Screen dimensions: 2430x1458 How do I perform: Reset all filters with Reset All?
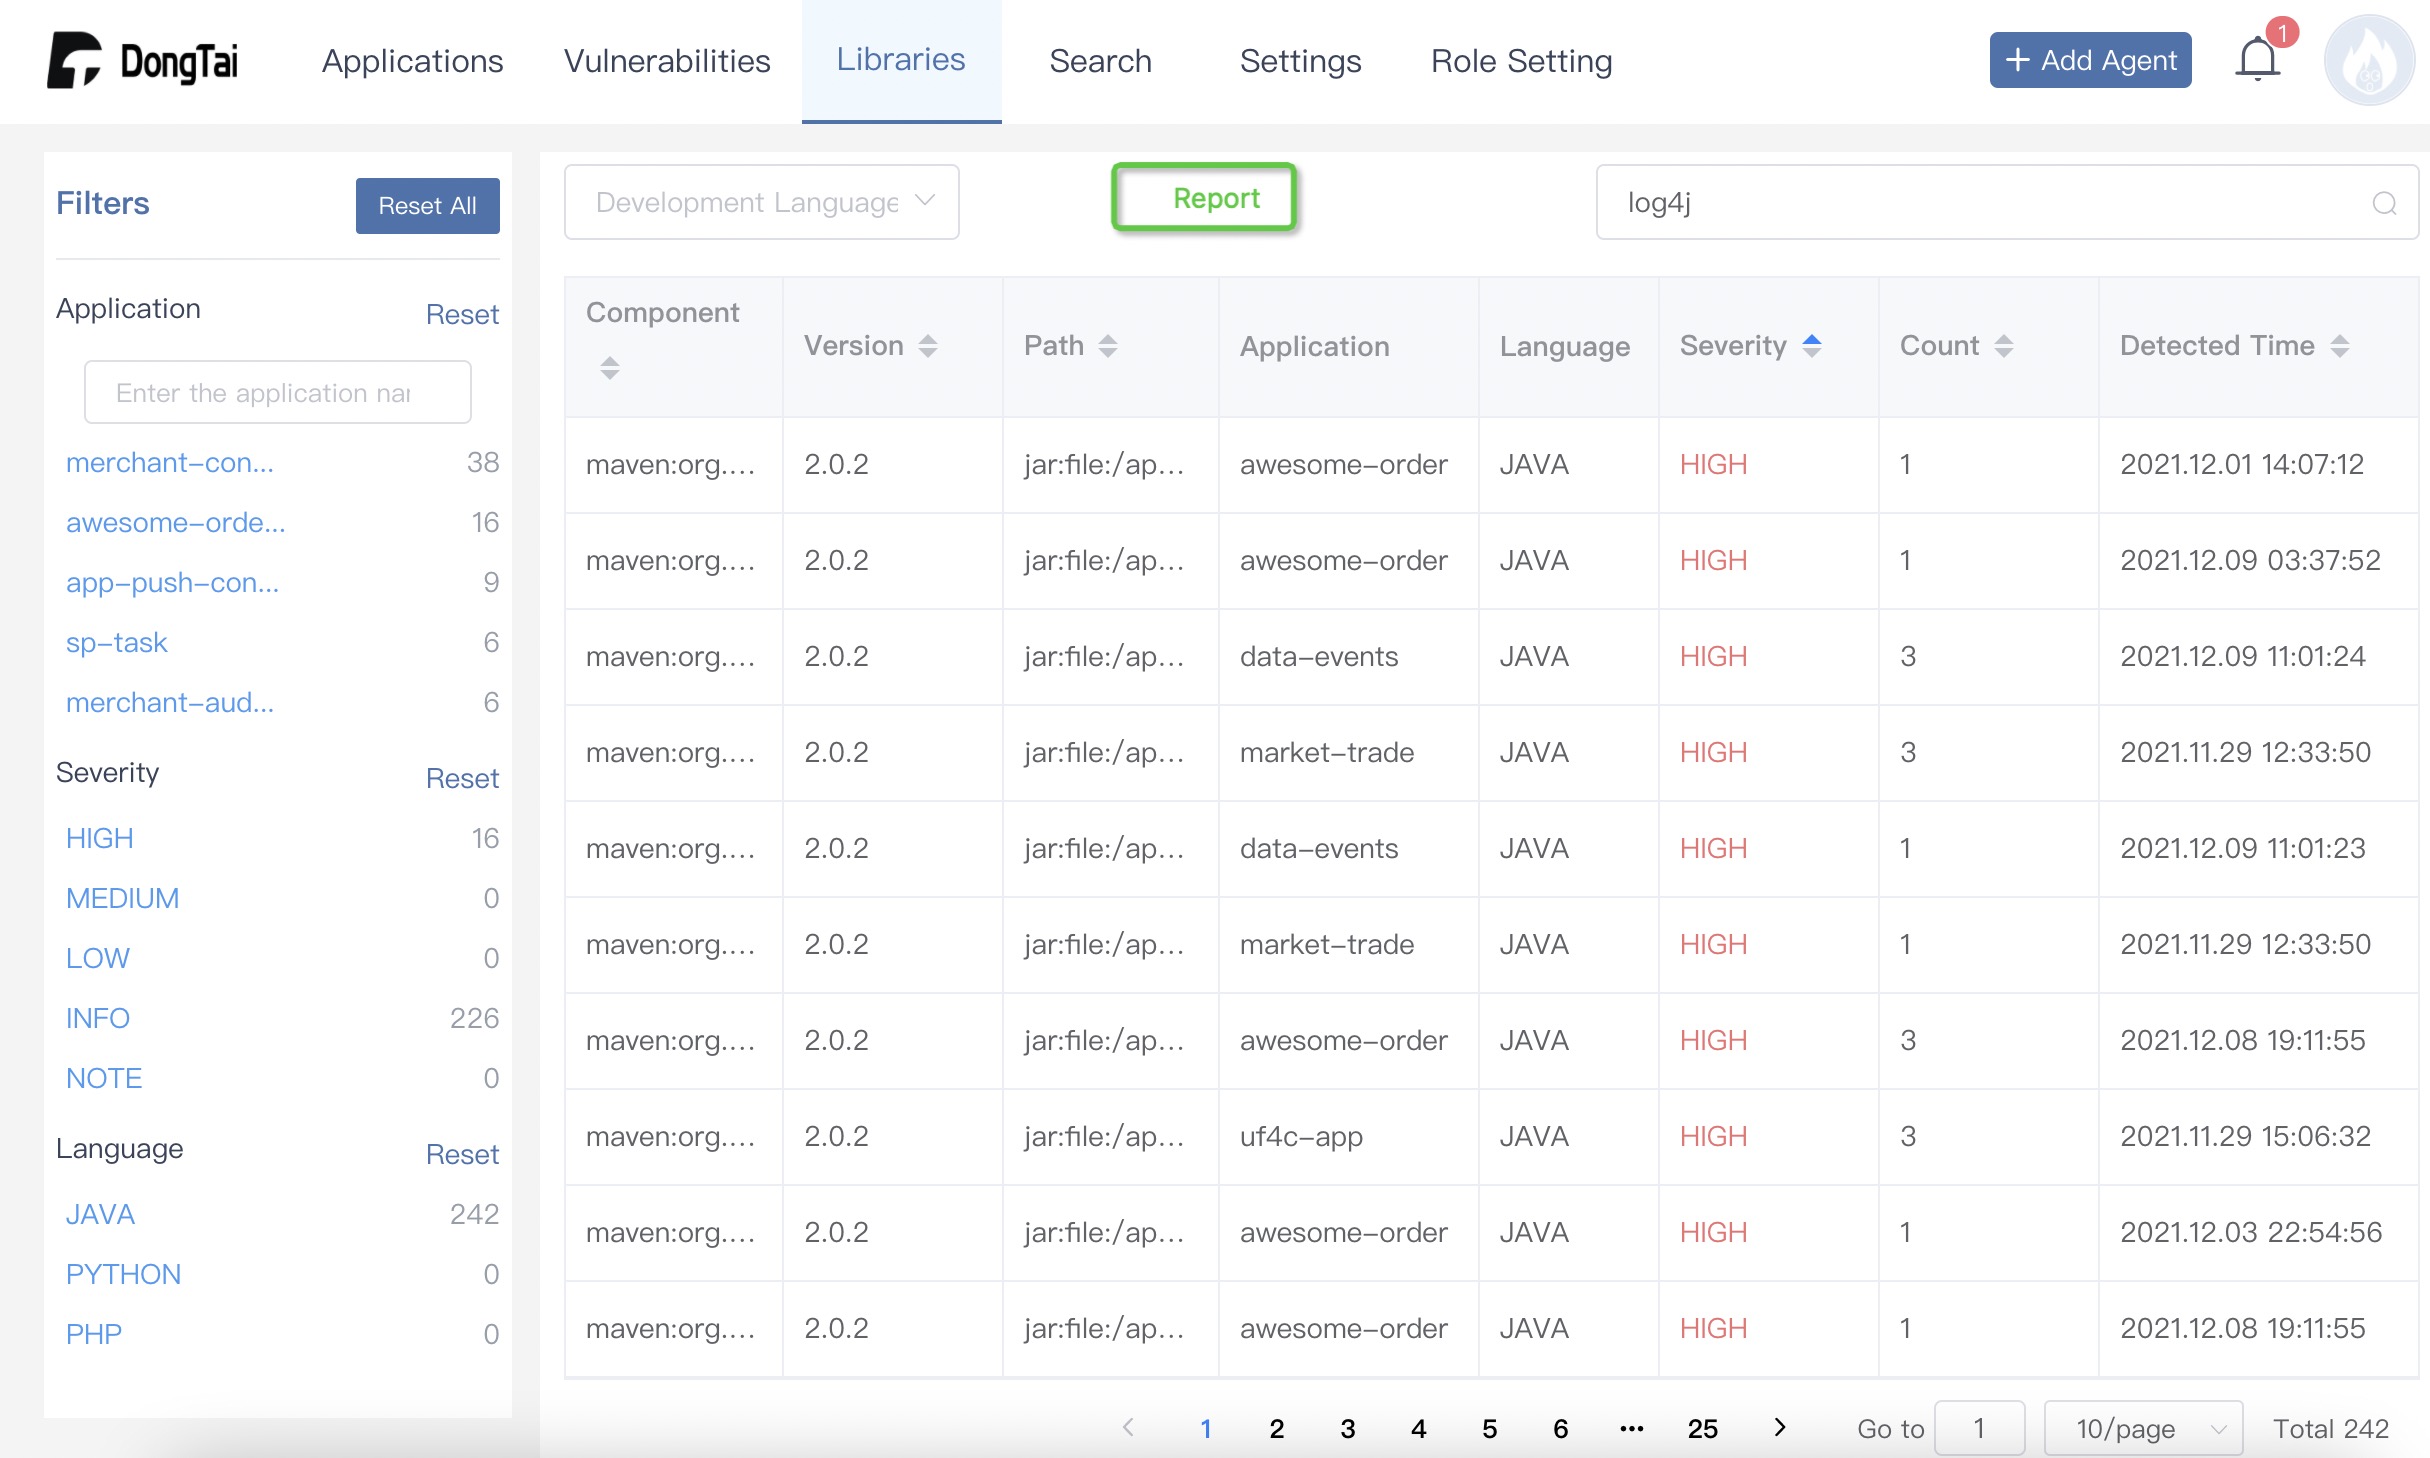click(427, 206)
